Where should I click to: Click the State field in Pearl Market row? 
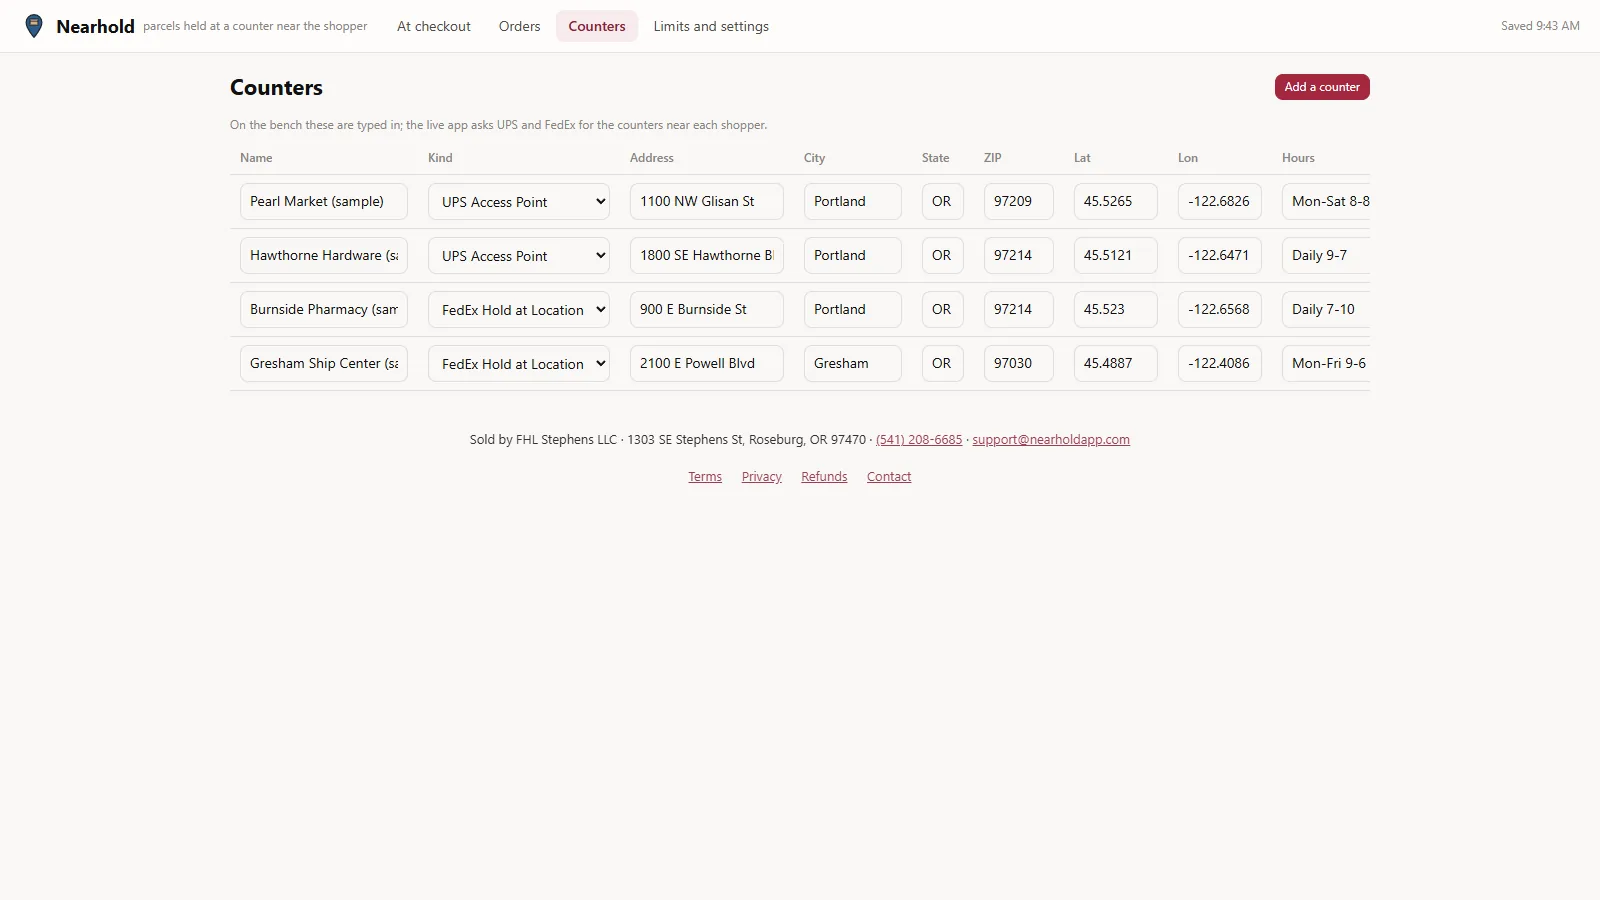[x=943, y=201]
